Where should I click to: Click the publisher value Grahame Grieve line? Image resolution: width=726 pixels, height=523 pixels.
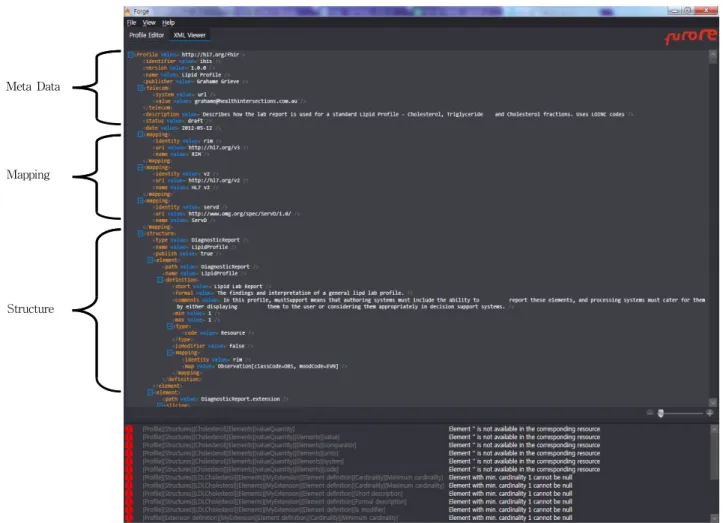195,81
